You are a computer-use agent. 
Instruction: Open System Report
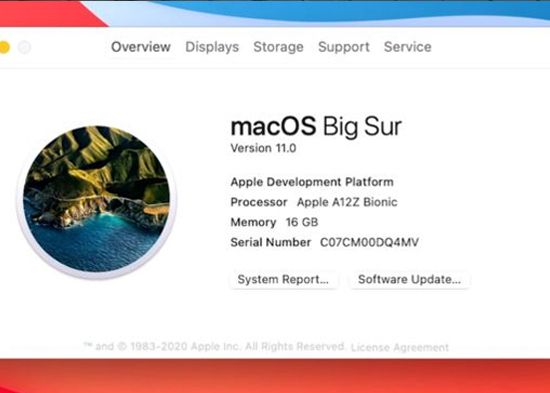(283, 280)
